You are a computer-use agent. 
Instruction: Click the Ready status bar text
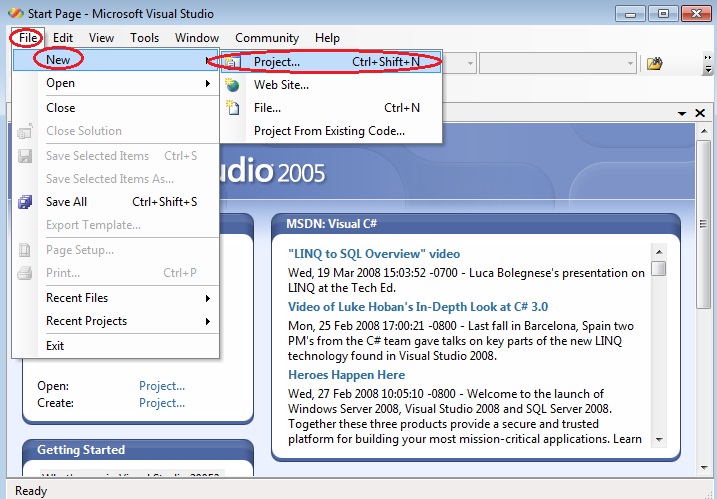click(x=31, y=491)
